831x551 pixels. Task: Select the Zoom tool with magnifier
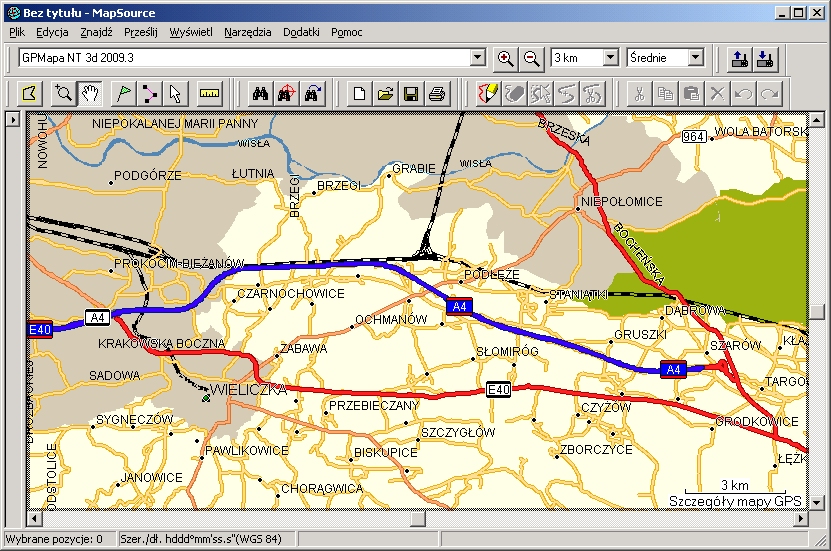coord(64,94)
